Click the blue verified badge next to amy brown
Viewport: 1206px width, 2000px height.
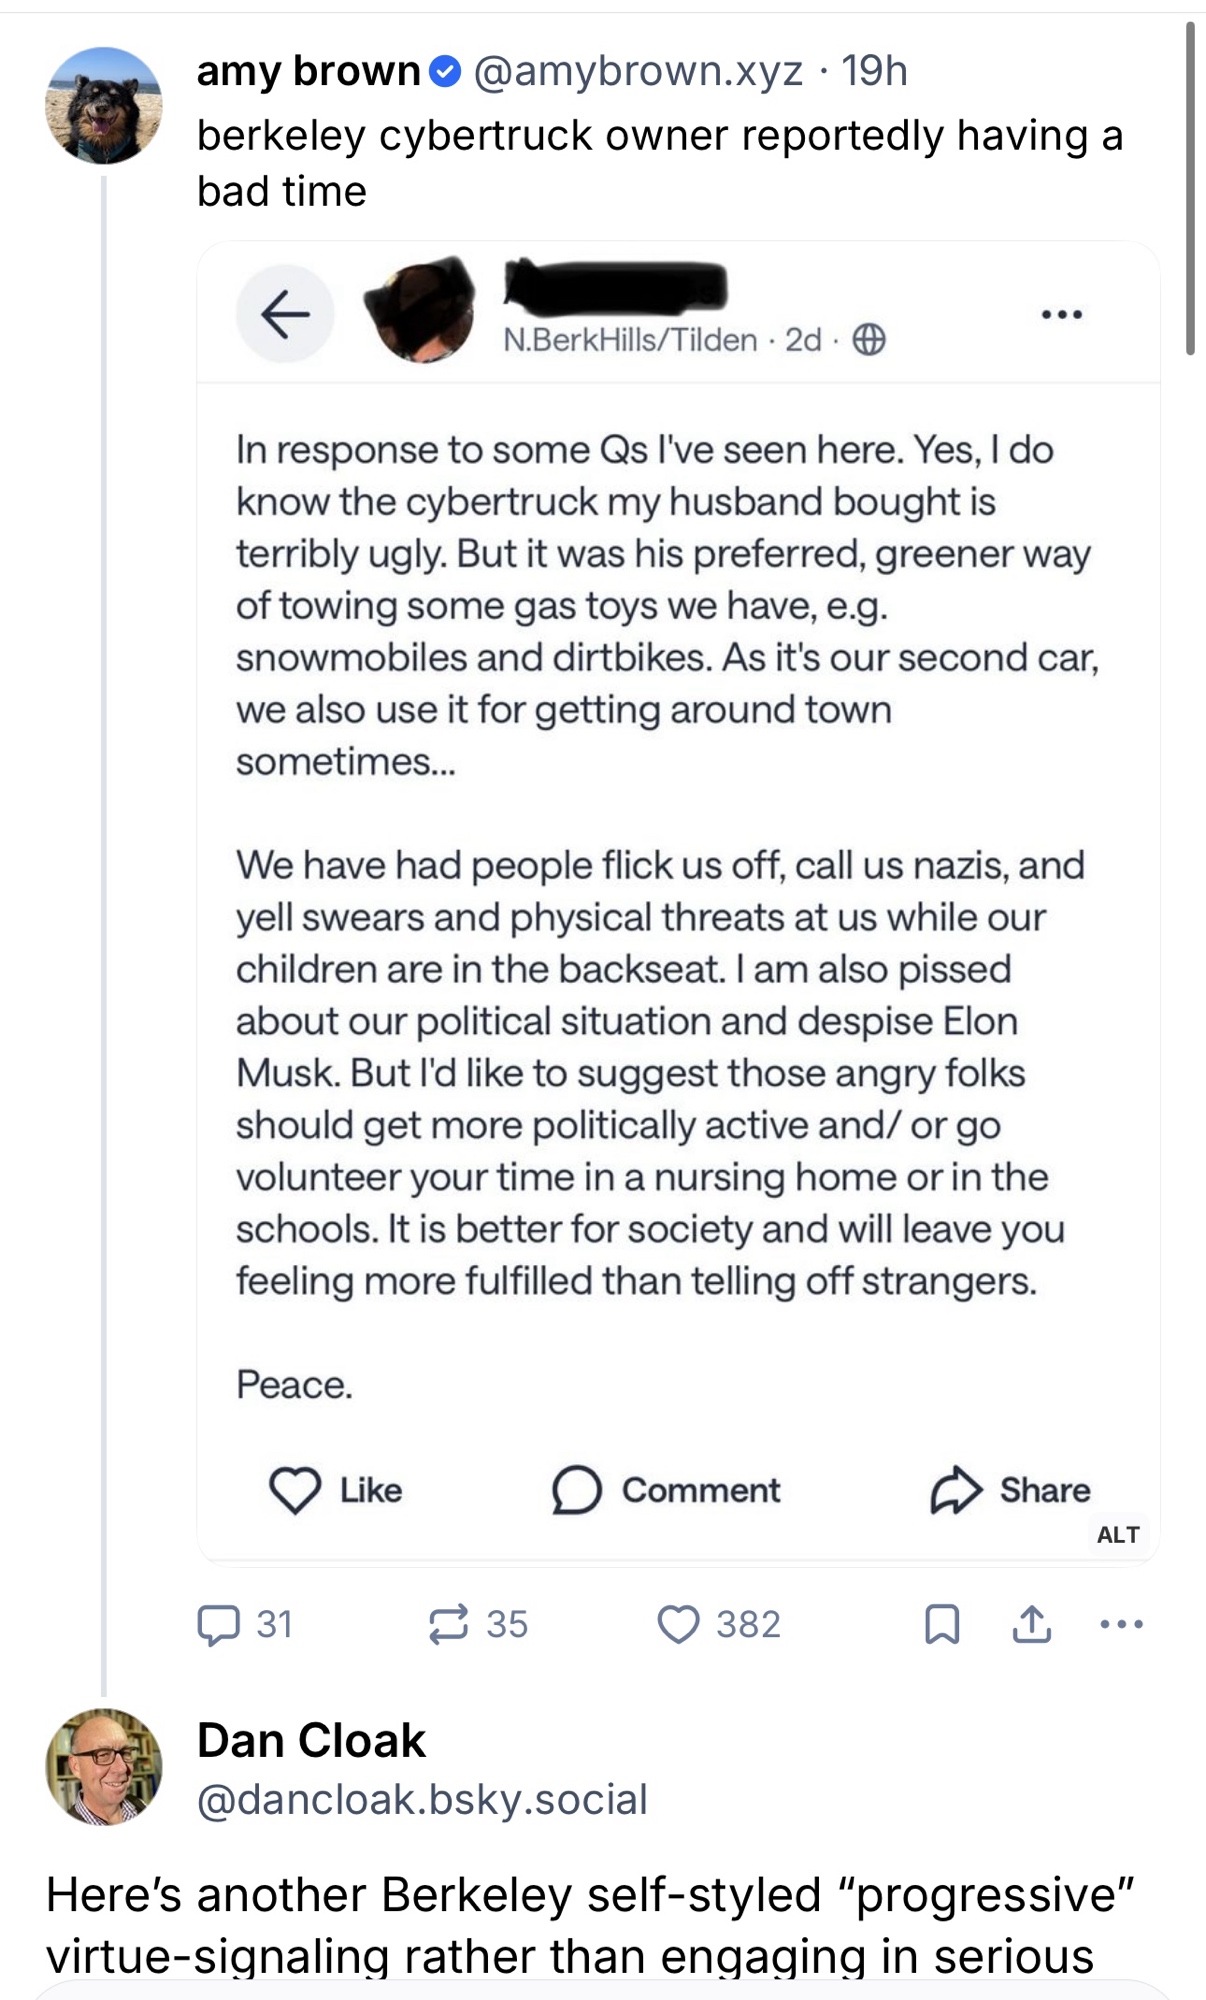coord(445,71)
